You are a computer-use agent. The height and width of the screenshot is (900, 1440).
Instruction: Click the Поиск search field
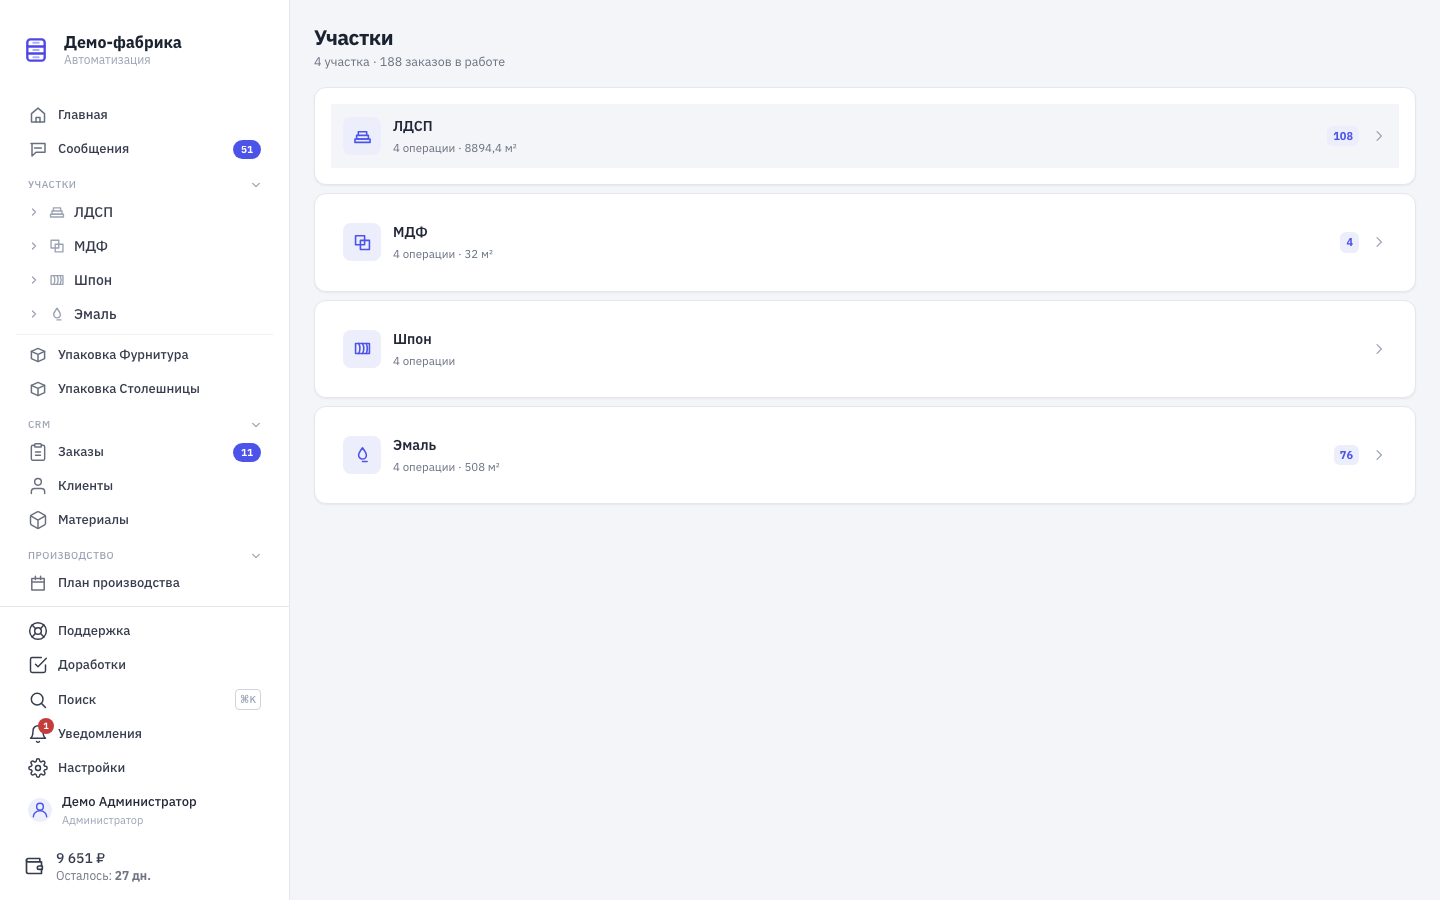tap(144, 700)
